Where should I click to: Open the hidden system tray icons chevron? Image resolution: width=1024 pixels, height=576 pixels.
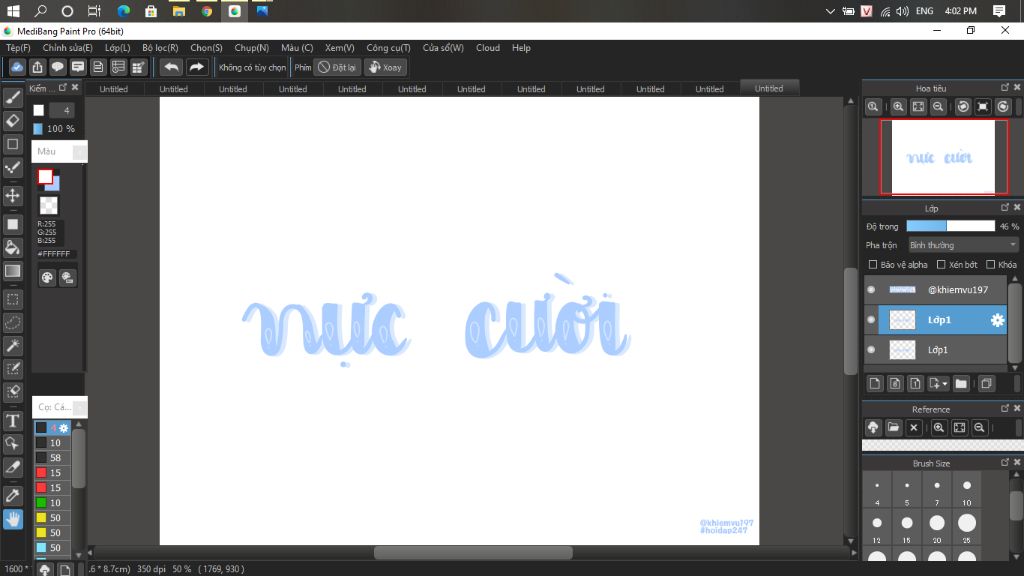point(830,11)
